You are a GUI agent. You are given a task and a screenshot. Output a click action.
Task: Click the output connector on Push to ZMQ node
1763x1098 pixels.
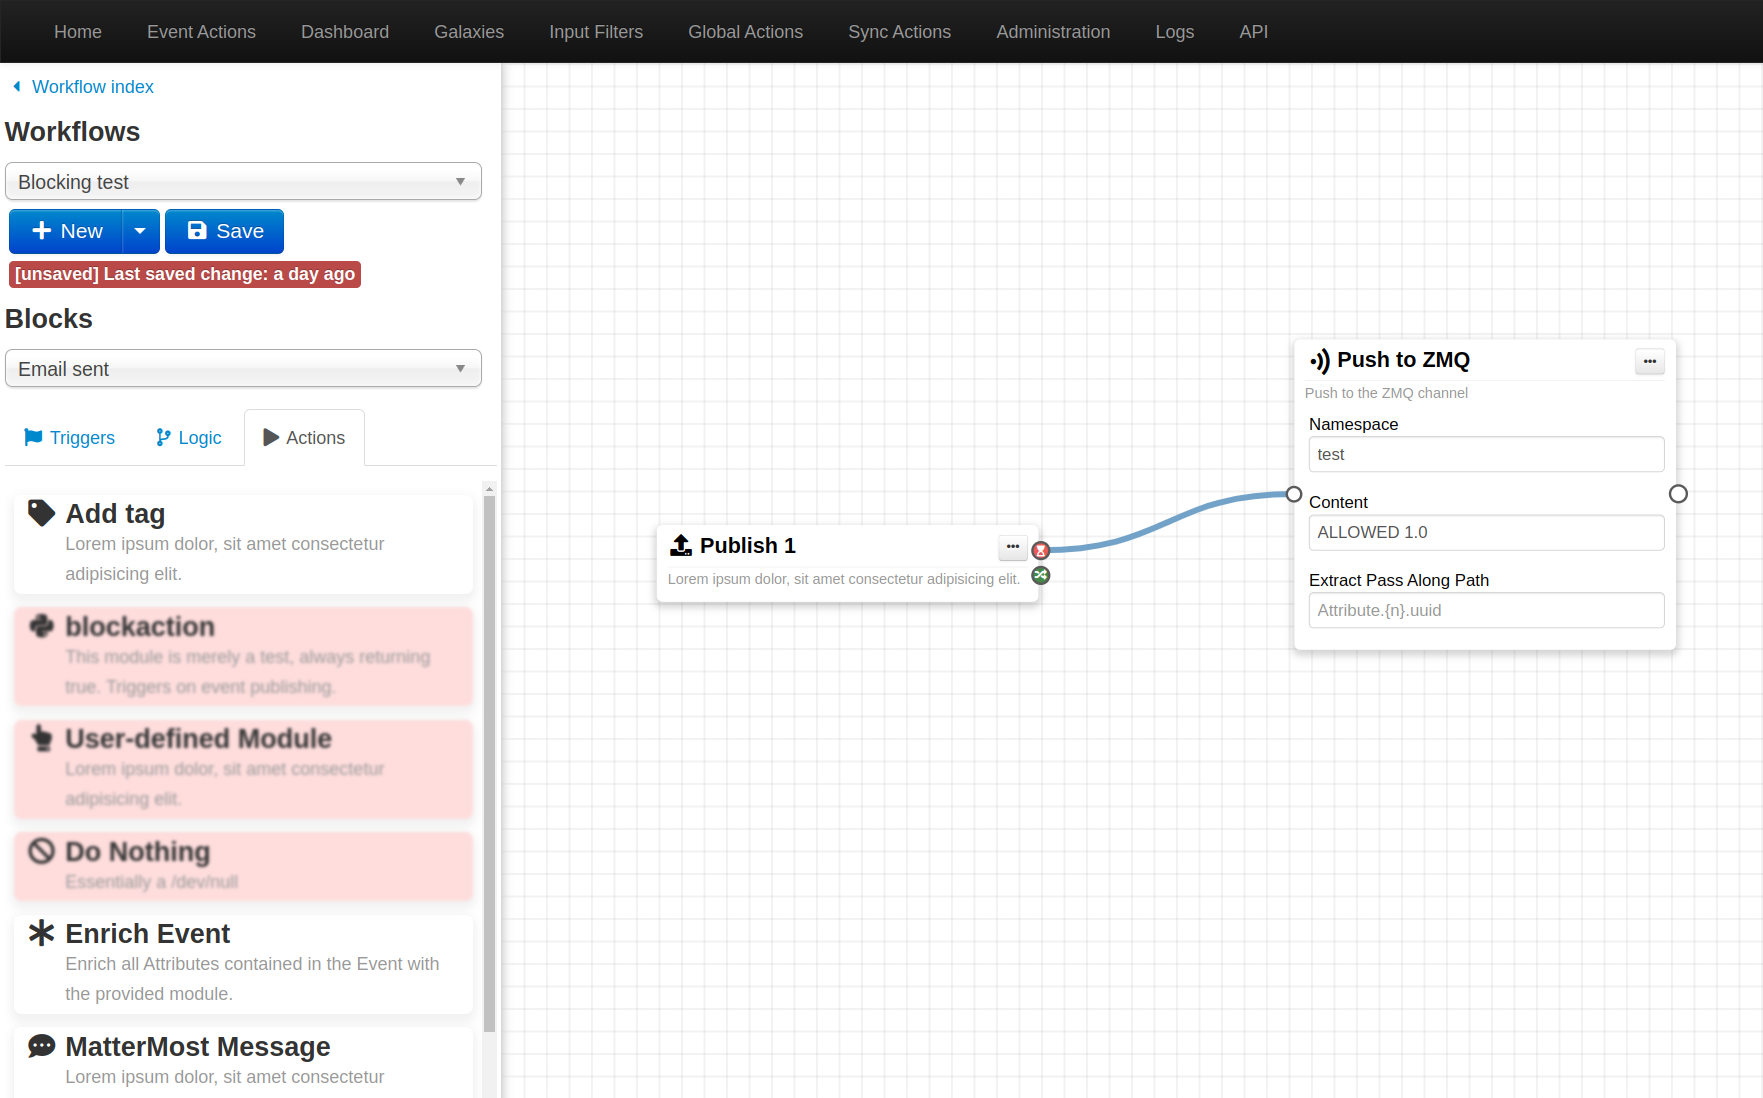pos(1678,494)
